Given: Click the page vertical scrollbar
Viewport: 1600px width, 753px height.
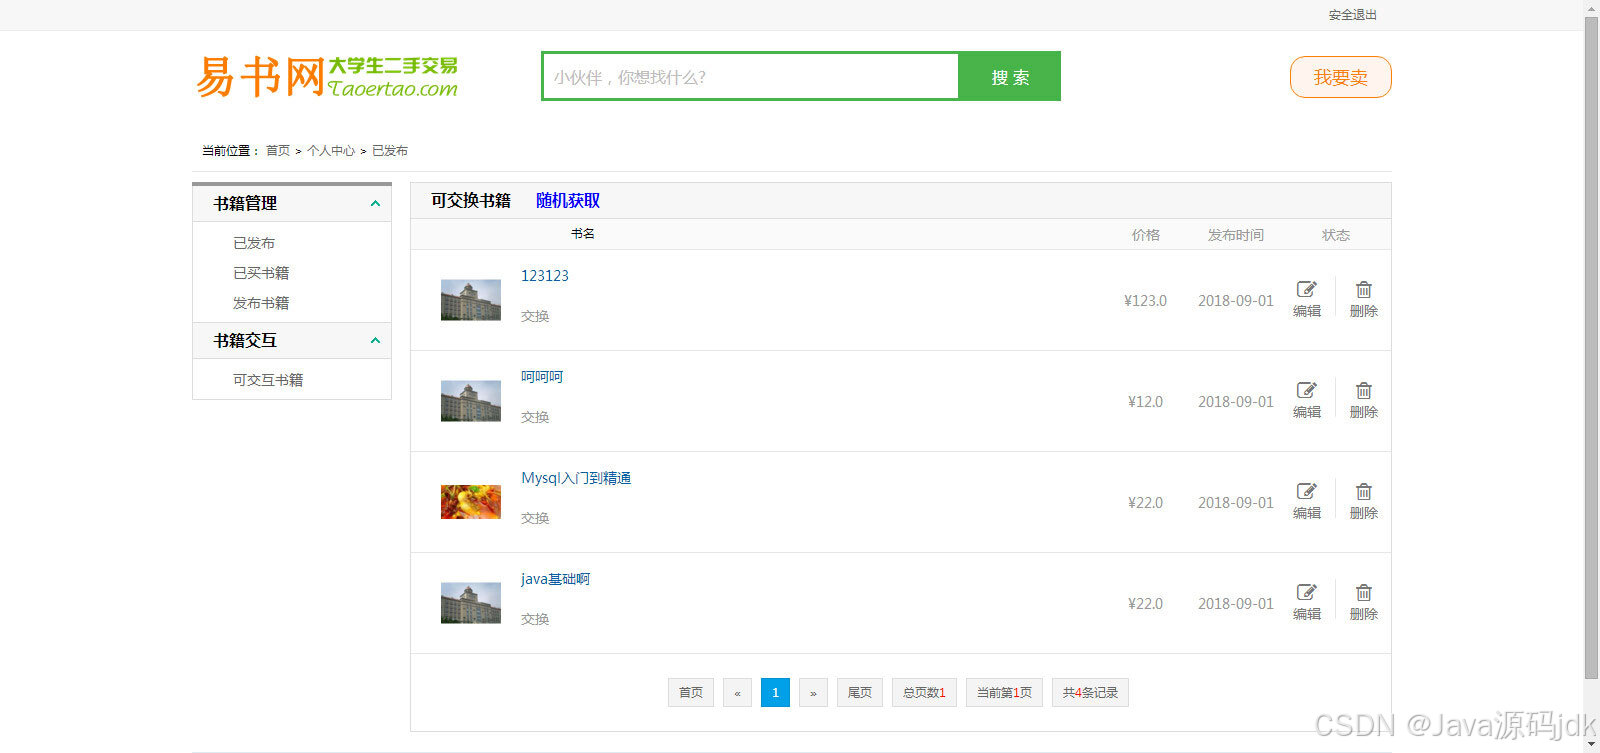Looking at the screenshot, I should pyautogui.click(x=1591, y=348).
